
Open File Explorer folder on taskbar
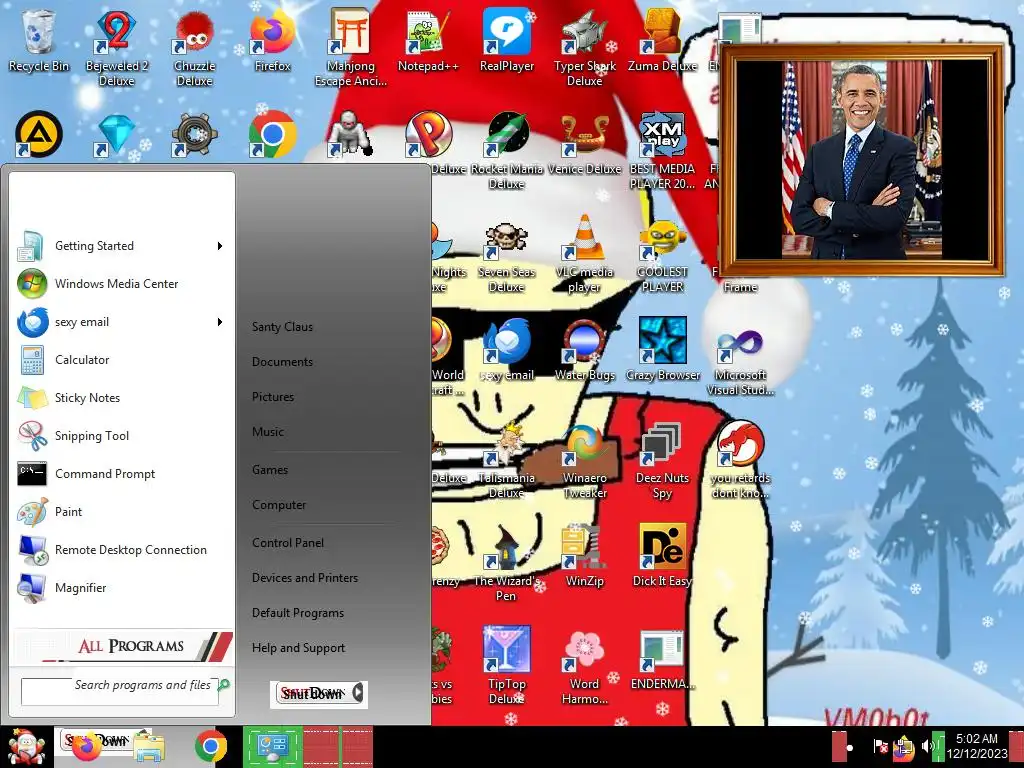pos(149,748)
